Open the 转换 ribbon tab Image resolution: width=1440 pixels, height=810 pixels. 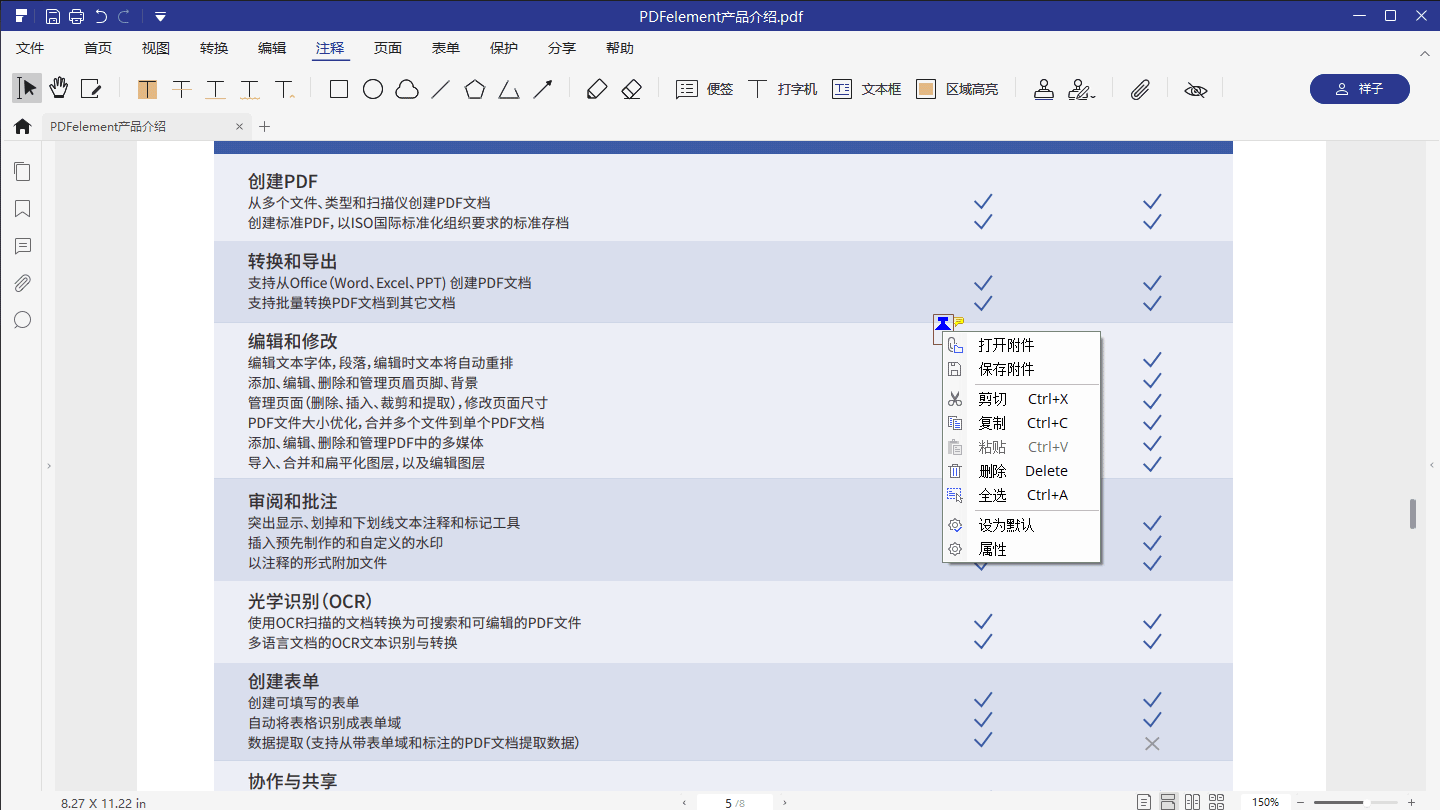pos(214,48)
